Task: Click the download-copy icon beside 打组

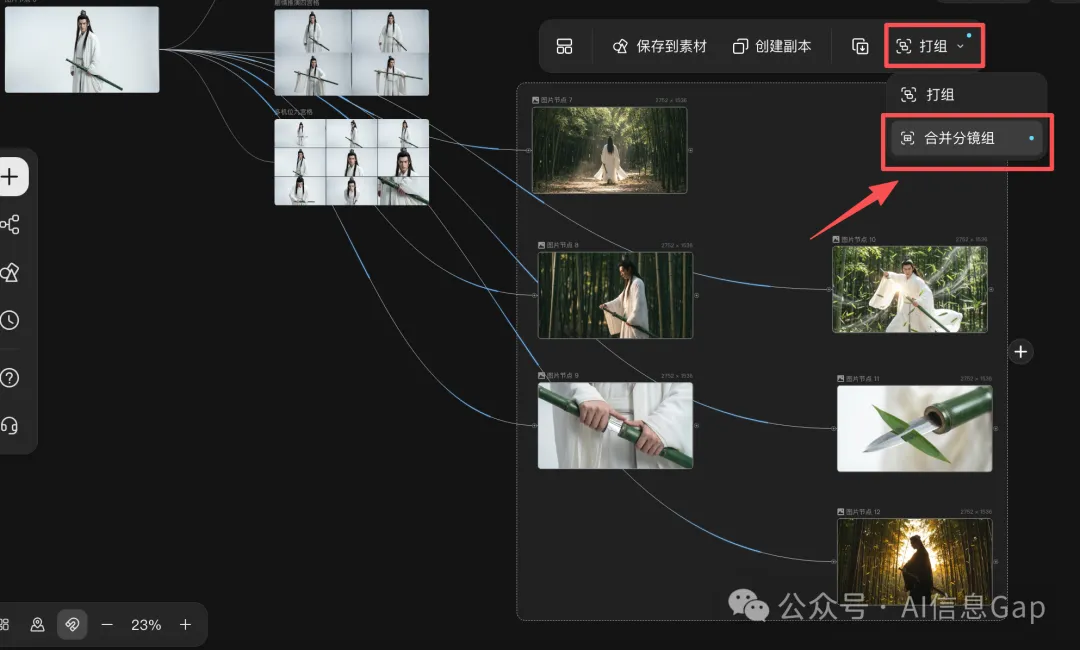Action: [860, 46]
